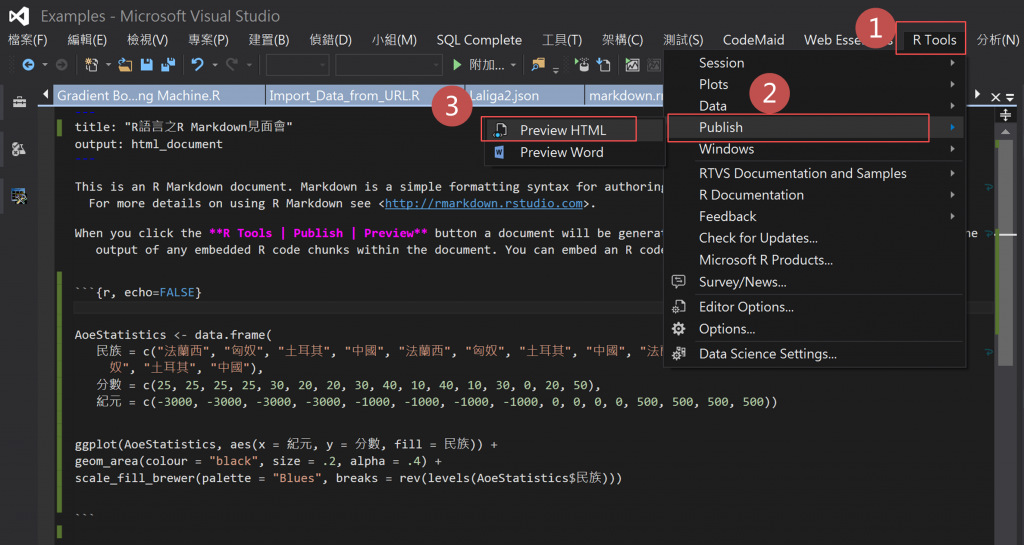Open the solution configurations combo box

297,65
